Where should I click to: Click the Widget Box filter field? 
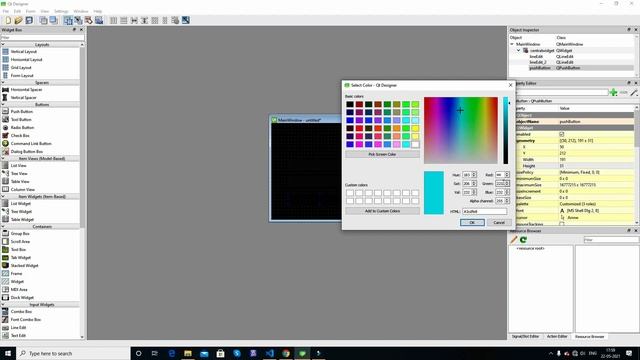click(x=42, y=38)
